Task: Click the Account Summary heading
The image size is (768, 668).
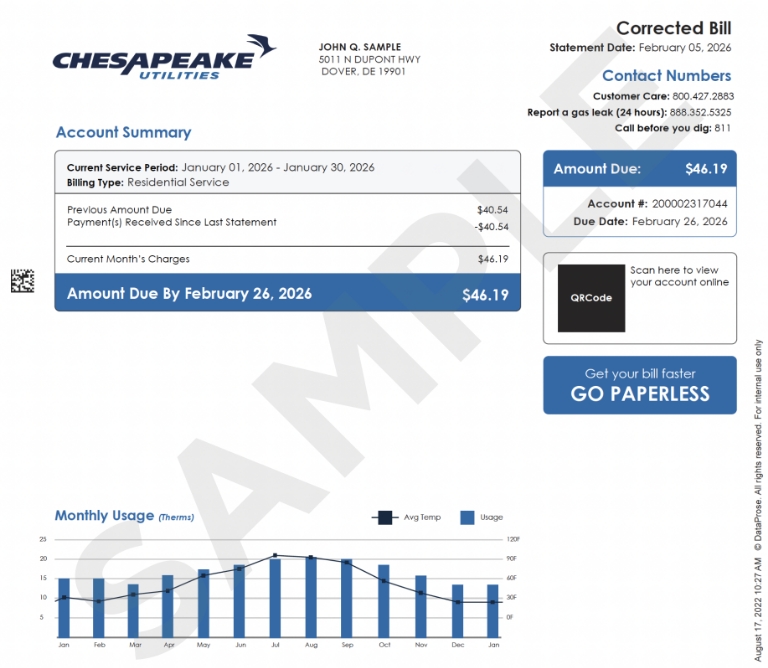Action: click(123, 132)
